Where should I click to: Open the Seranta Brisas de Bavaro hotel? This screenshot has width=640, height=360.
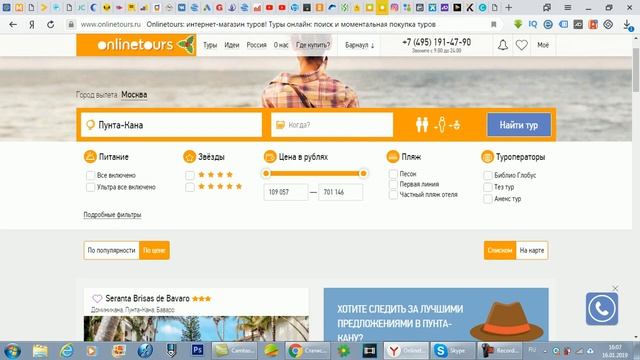pyautogui.click(x=147, y=298)
